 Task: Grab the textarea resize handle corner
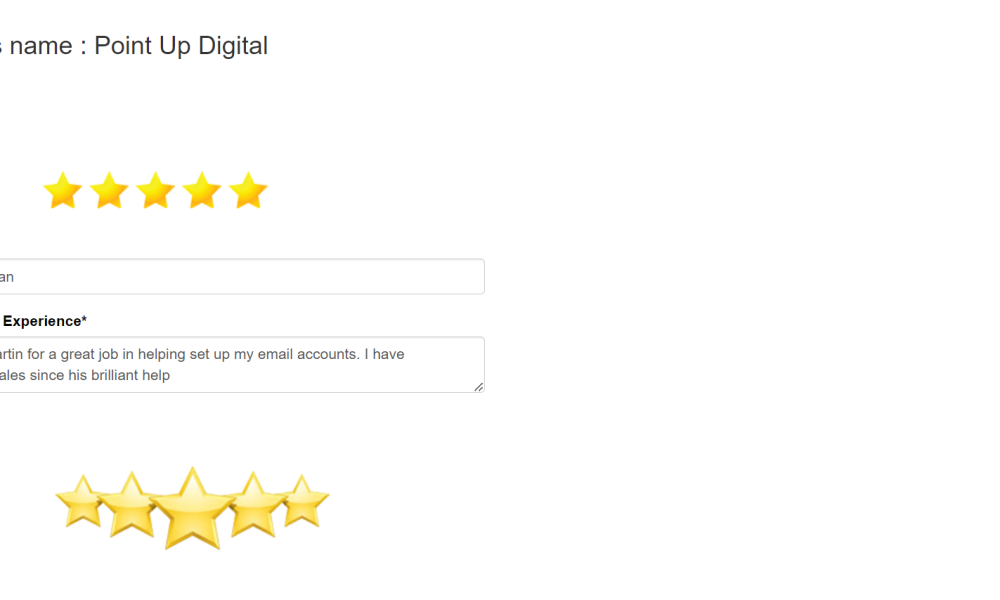tap(478, 386)
